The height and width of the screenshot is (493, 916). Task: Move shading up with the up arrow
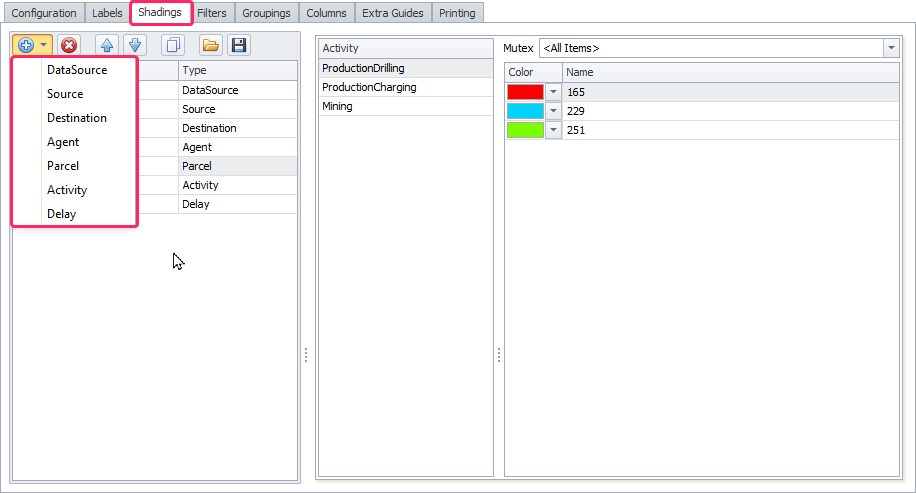tap(106, 45)
